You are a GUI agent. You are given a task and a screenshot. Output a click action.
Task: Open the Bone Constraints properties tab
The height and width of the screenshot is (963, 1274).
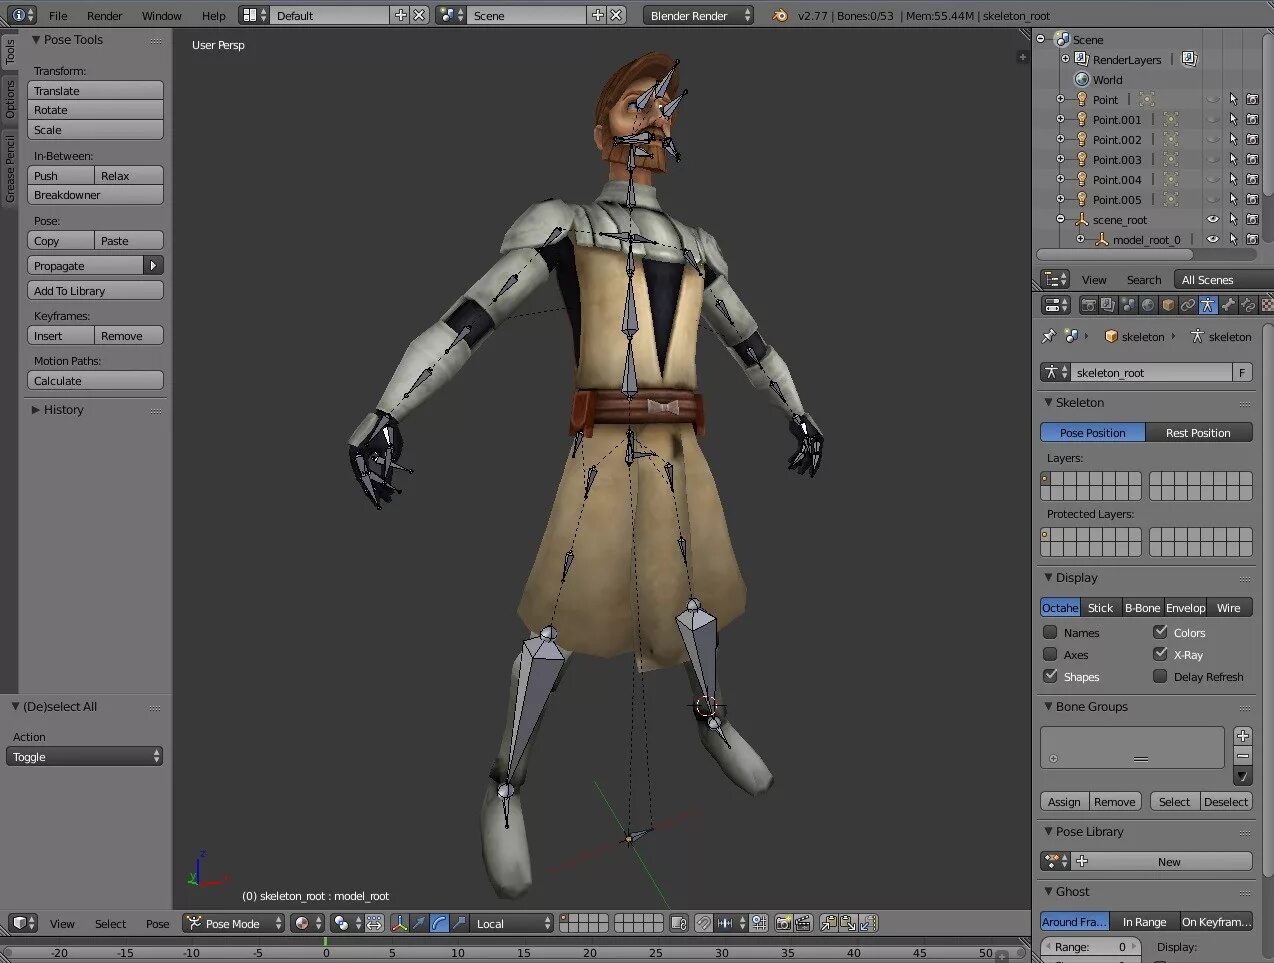pyautogui.click(x=1248, y=305)
